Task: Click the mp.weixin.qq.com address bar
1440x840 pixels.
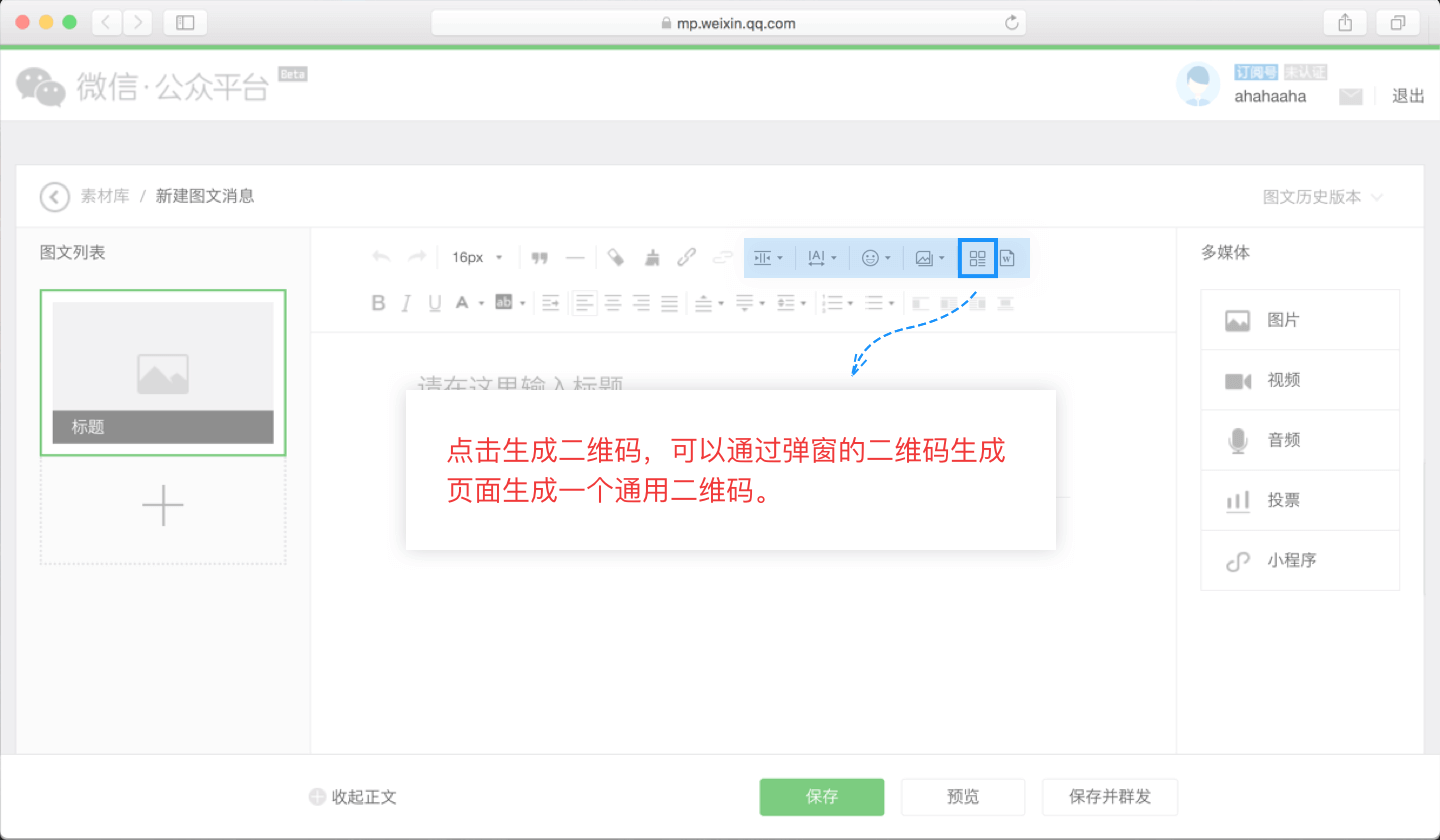Action: [x=728, y=22]
